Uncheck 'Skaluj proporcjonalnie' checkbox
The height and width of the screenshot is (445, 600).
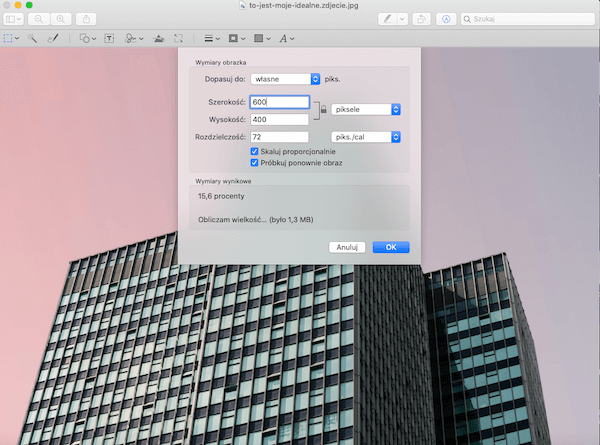254,151
